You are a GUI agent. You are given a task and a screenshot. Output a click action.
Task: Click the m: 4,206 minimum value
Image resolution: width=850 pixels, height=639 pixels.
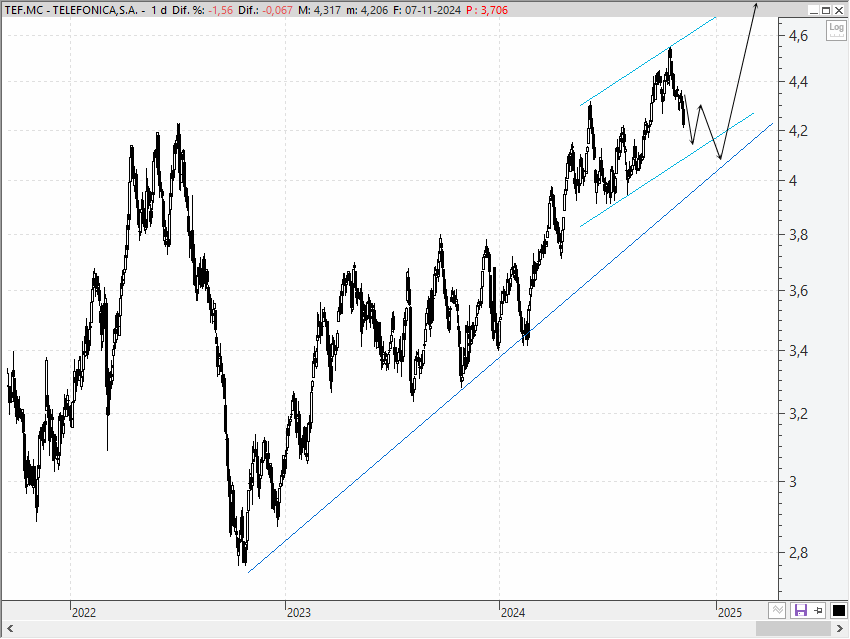click(367, 10)
